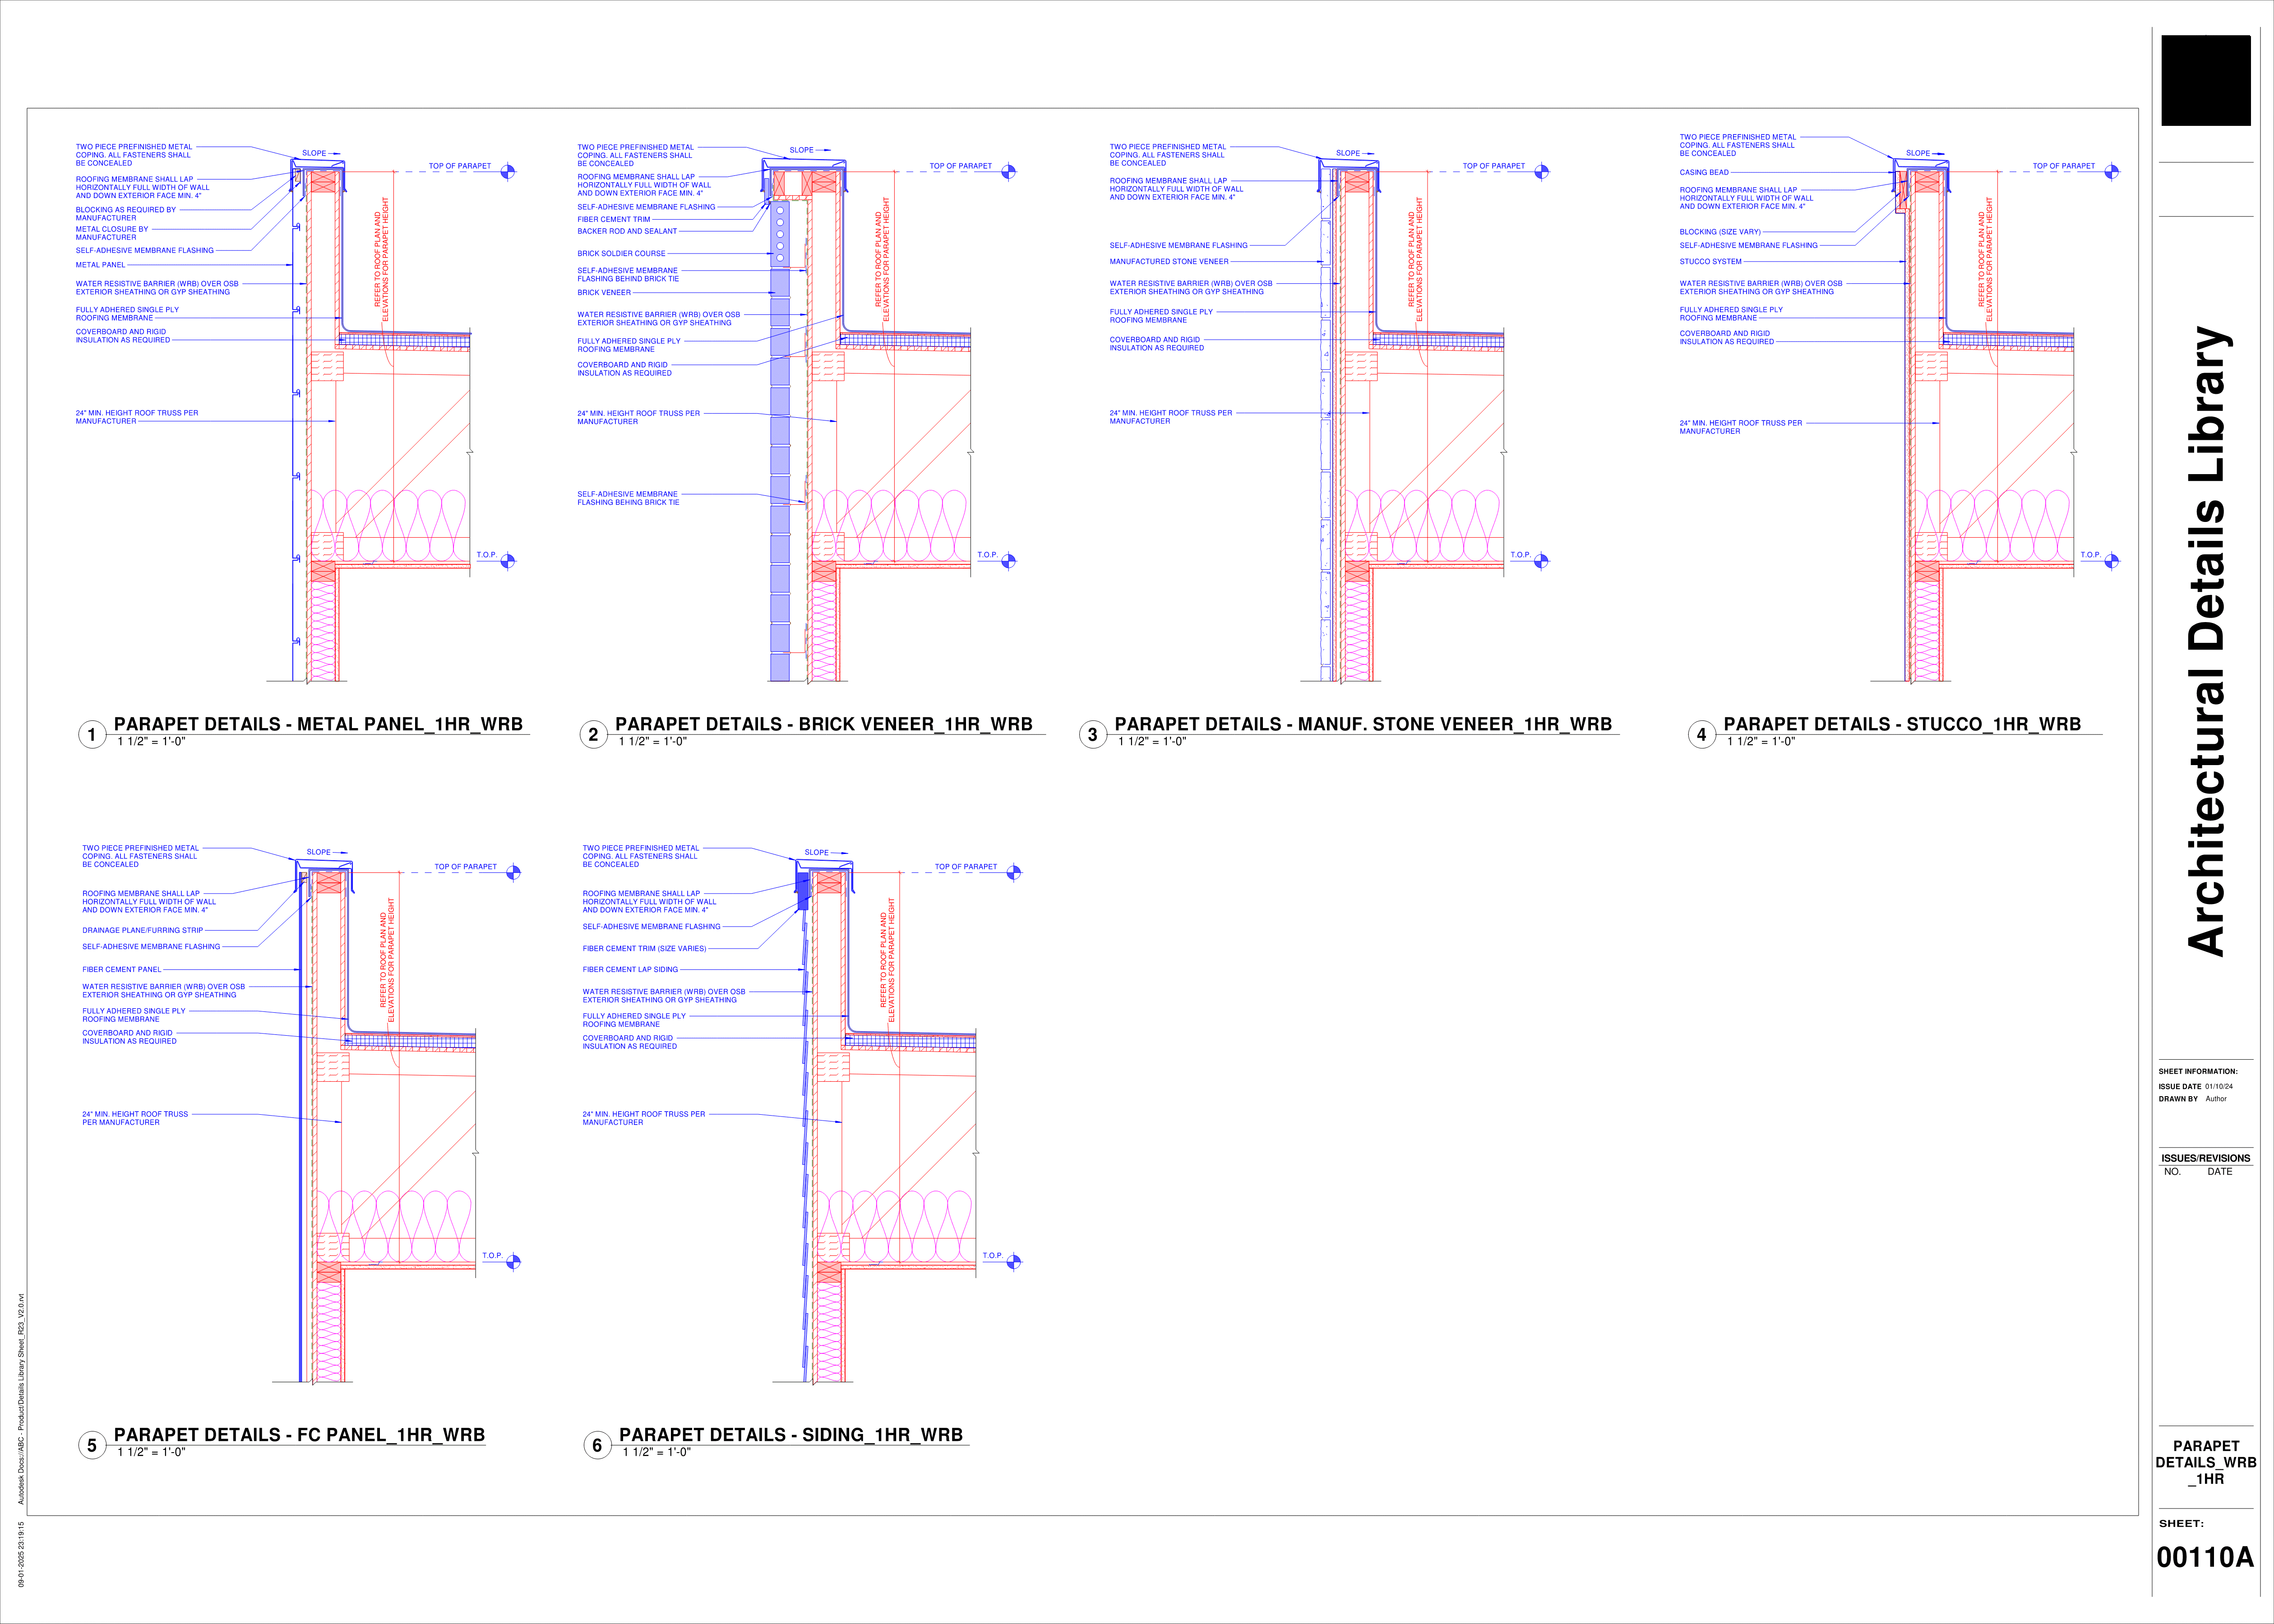
Task: Click the 'Casing Bead' note in stucco detail
Action: 1704,172
